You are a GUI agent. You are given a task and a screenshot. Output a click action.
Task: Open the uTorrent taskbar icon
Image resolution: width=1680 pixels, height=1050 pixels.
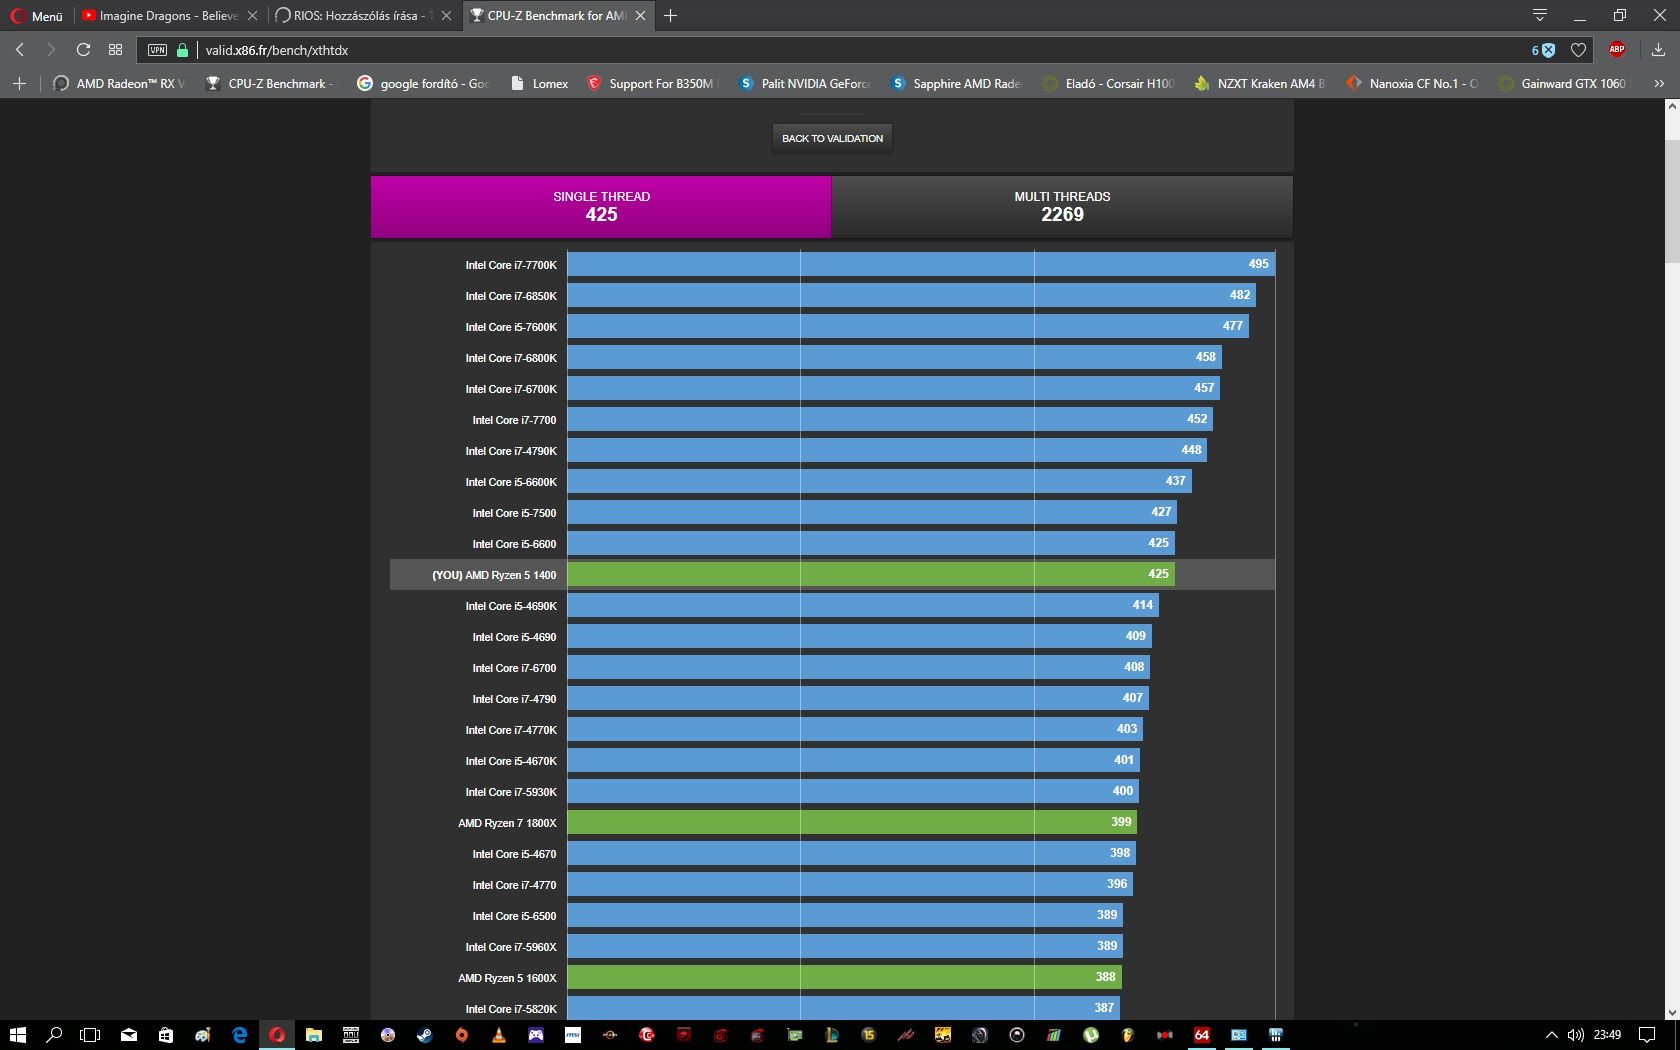(1091, 1035)
